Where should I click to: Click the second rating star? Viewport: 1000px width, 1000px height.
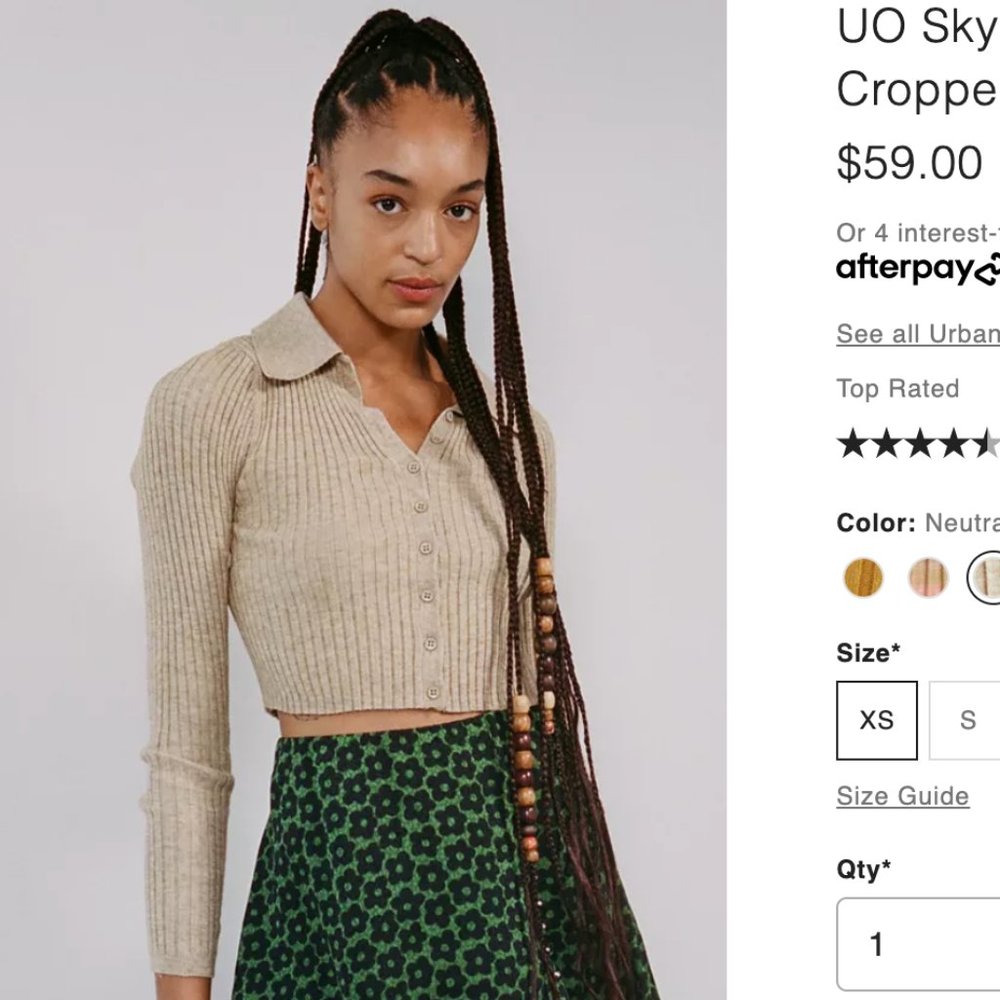pos(885,440)
